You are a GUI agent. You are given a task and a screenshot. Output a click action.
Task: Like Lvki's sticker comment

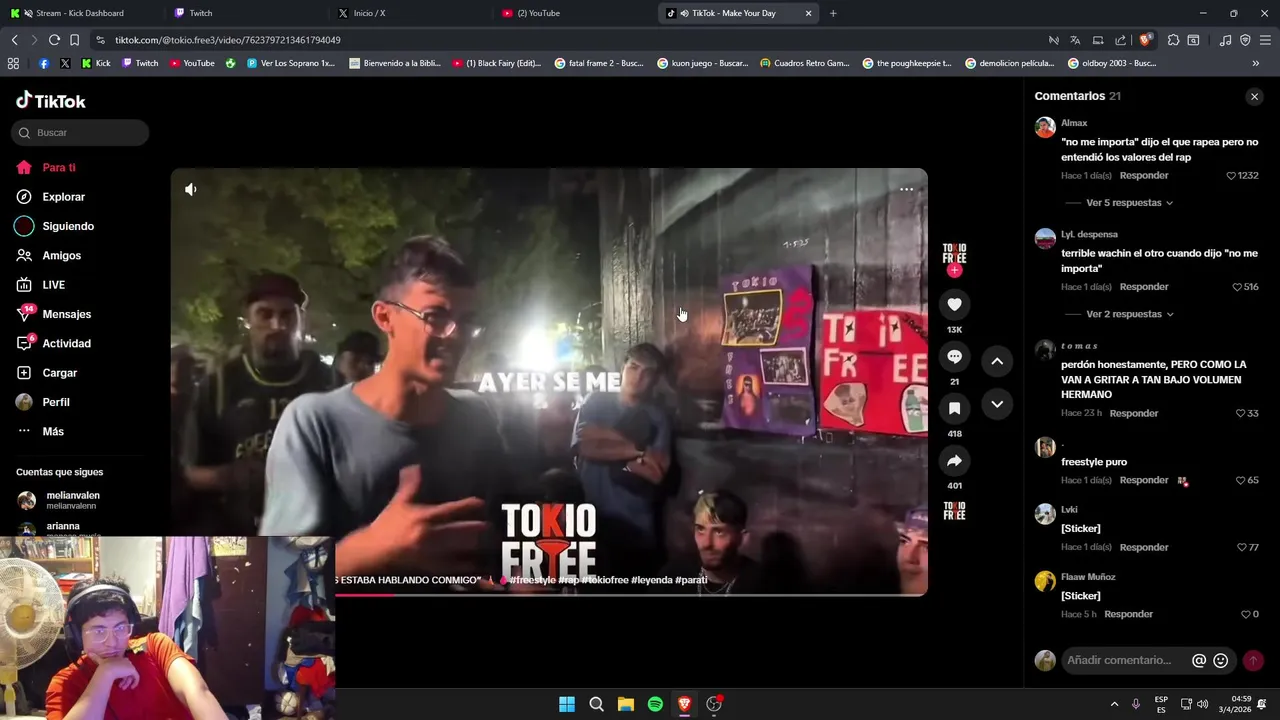1242,547
